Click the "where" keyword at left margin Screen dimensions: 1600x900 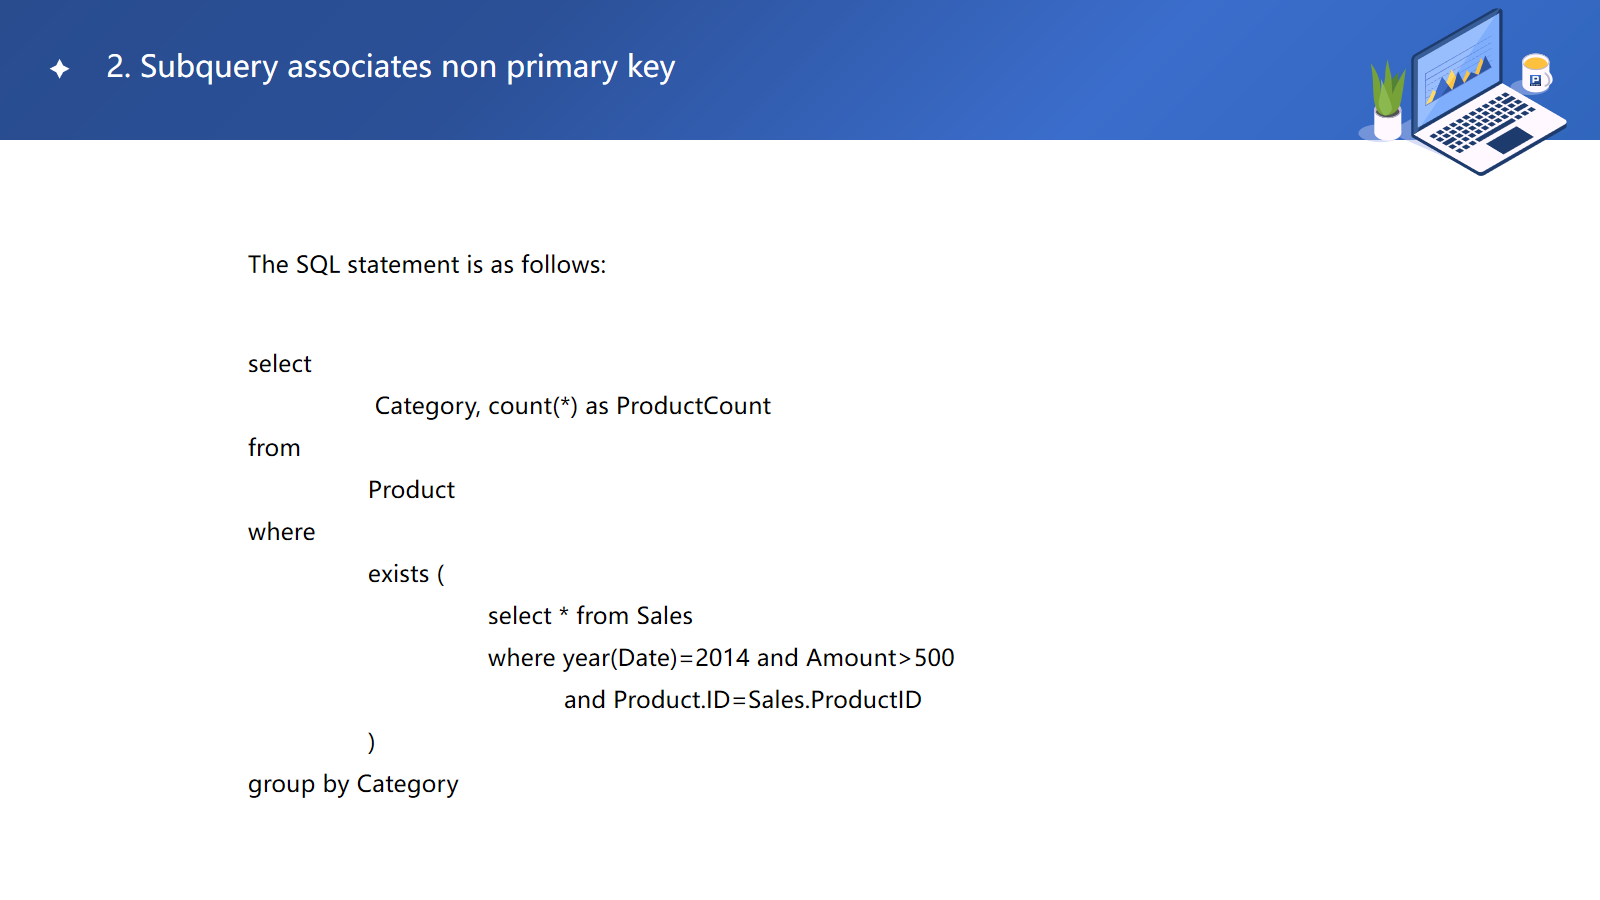[281, 532]
